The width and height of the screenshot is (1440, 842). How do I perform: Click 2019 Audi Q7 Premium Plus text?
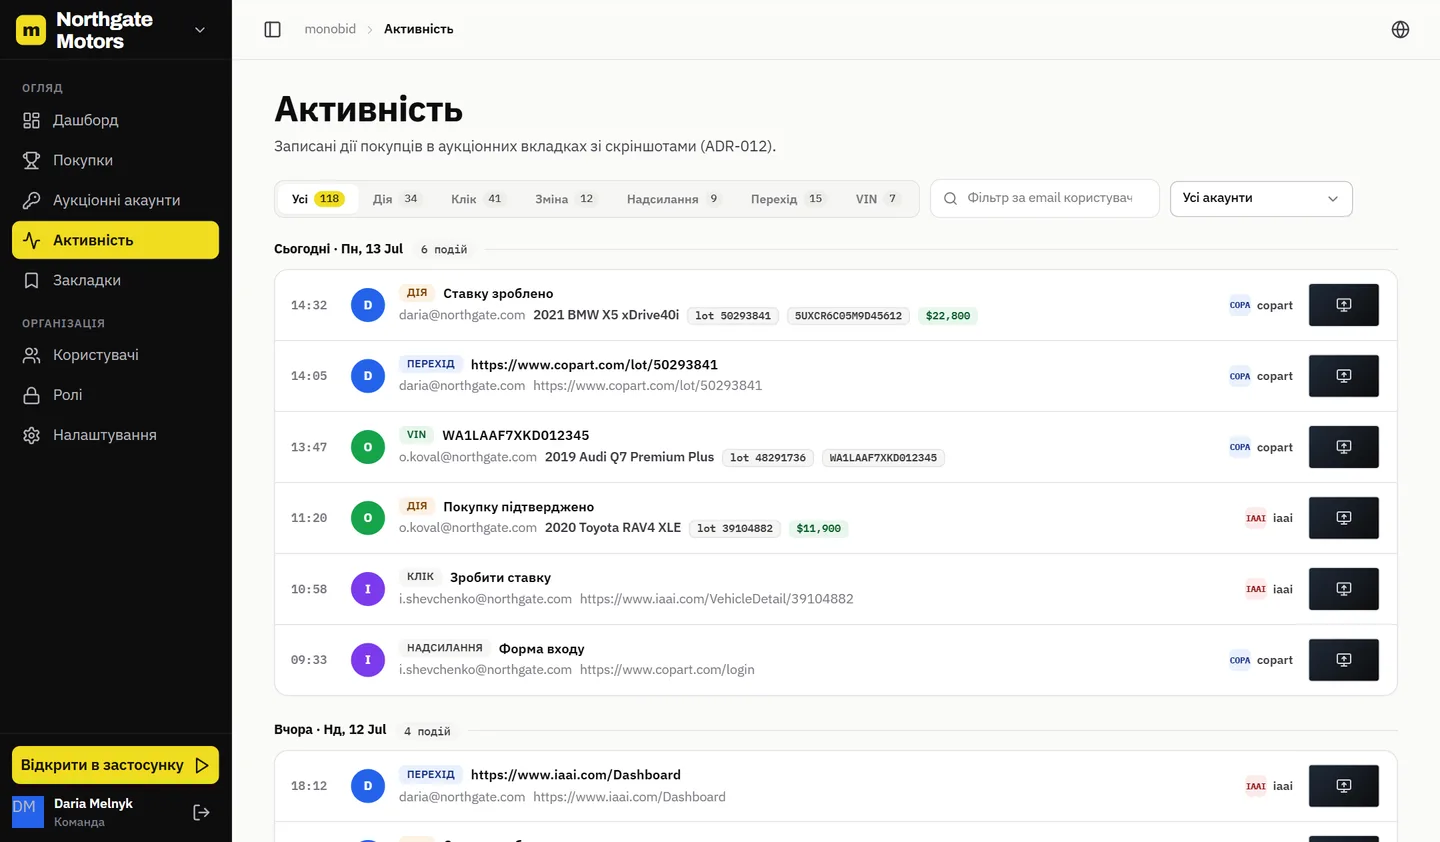[x=629, y=457]
